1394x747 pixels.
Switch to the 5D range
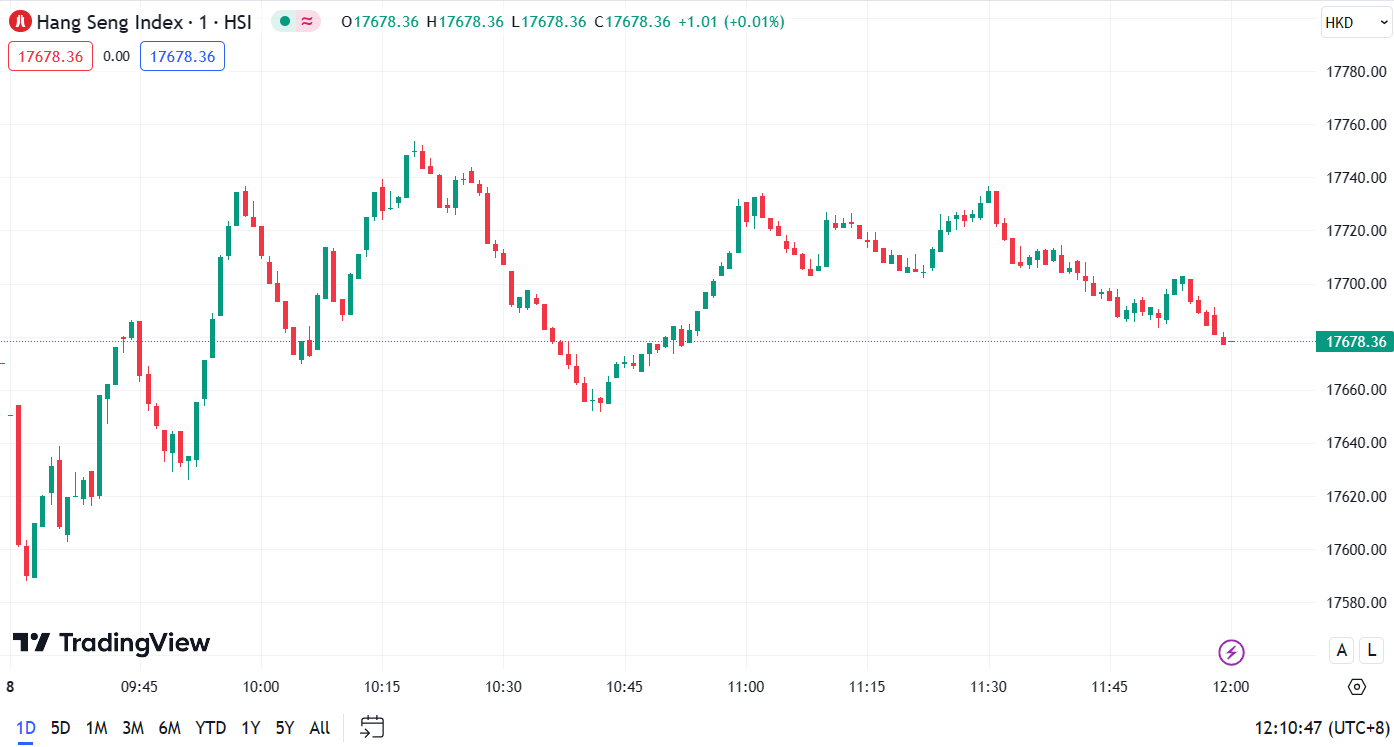tap(62, 728)
